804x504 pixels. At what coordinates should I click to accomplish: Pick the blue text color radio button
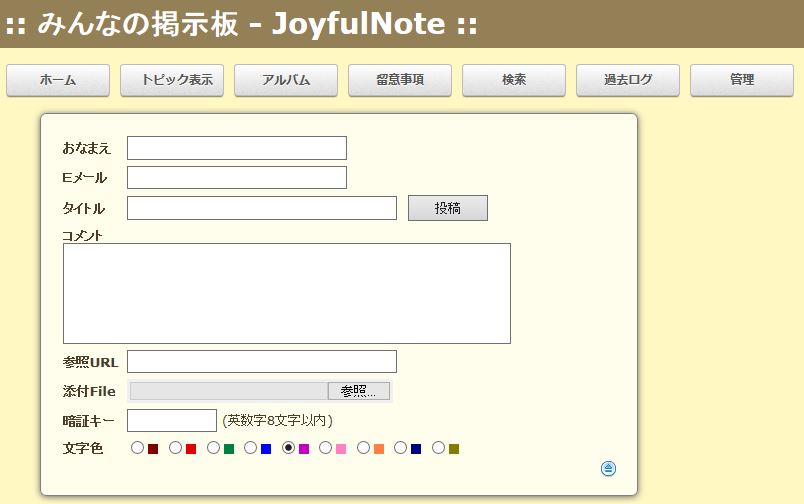[x=251, y=448]
